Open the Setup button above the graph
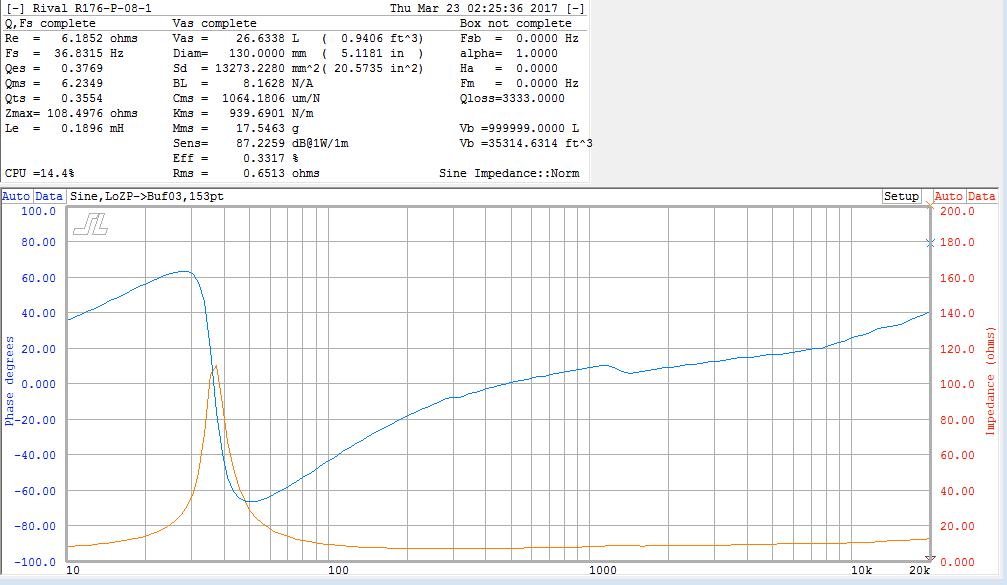Screen dimensions: 1007x585 pyautogui.click(x=901, y=196)
